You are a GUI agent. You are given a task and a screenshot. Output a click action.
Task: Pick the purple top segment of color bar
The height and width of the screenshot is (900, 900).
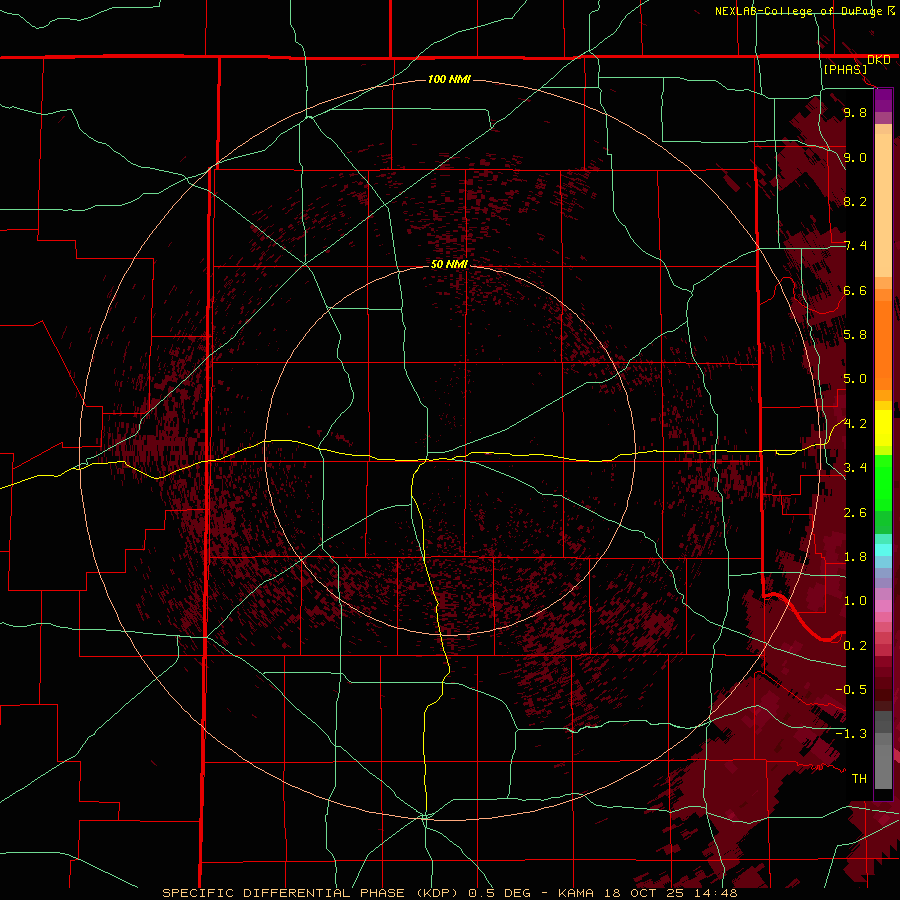click(883, 100)
